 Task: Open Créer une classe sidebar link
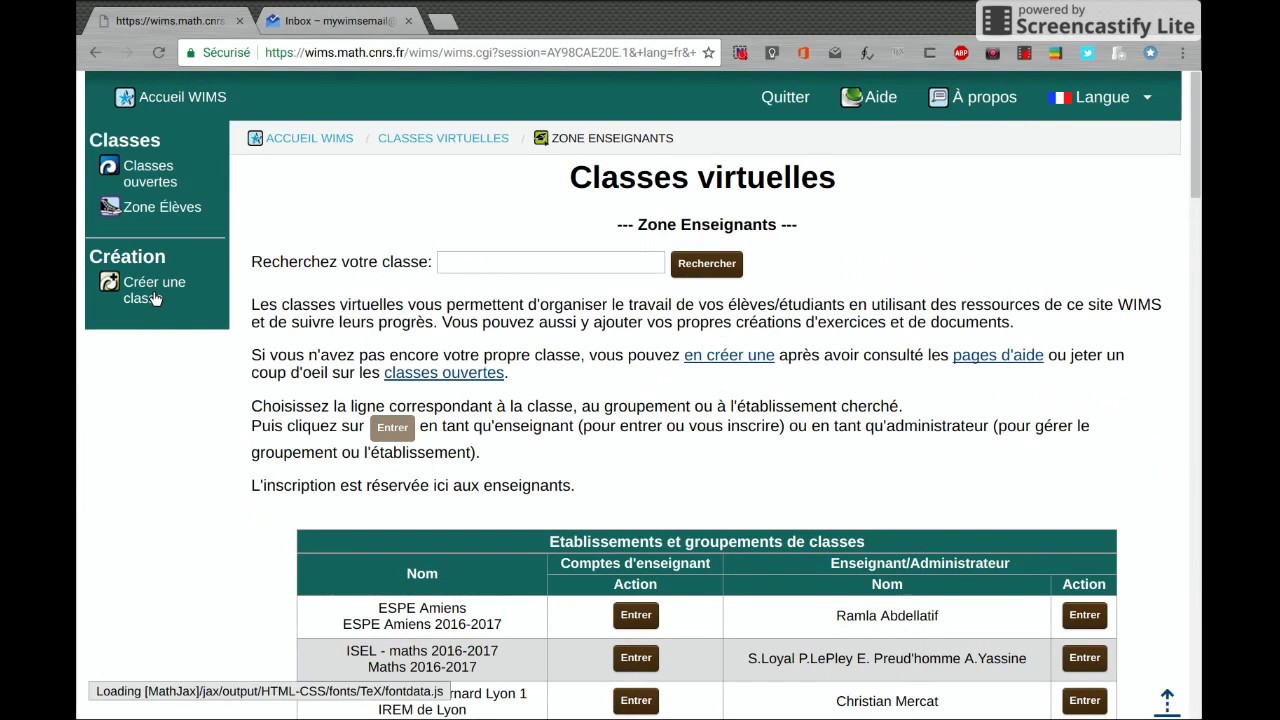(154, 290)
